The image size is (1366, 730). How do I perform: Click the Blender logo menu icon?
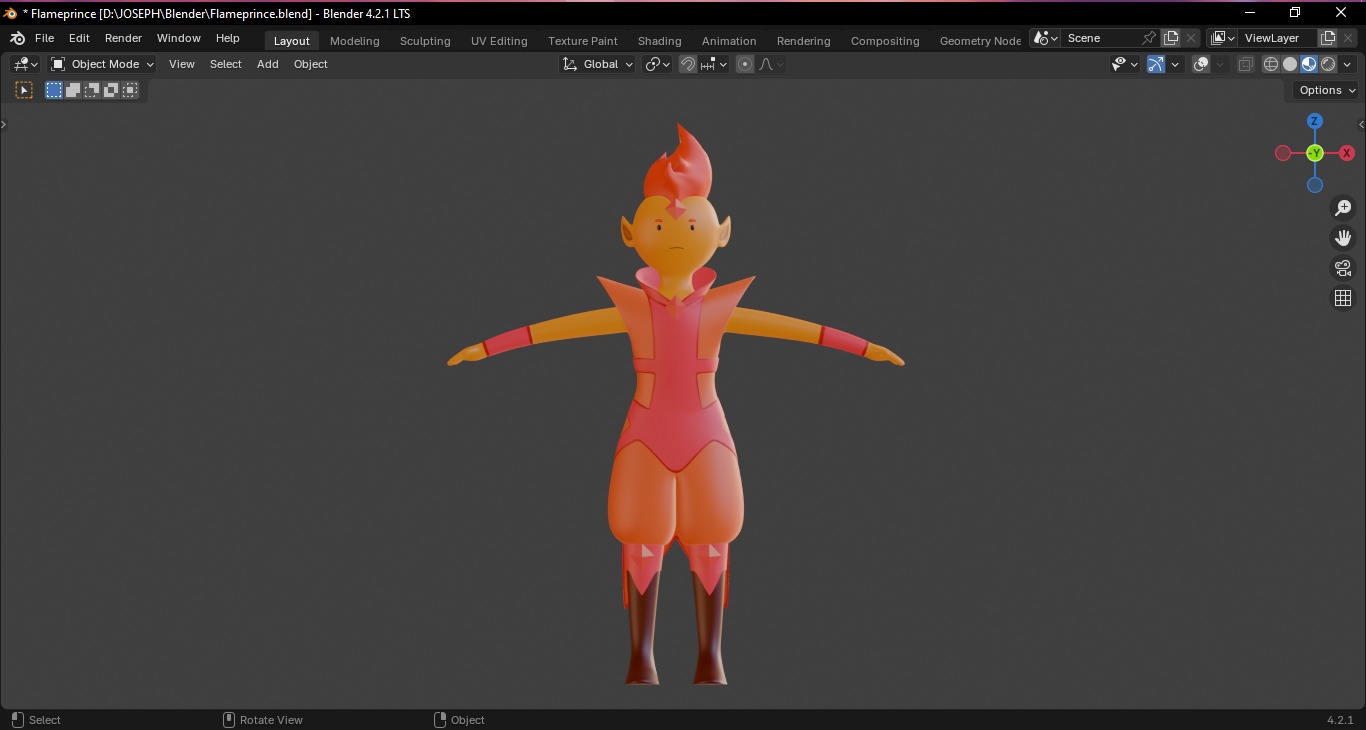click(x=17, y=38)
